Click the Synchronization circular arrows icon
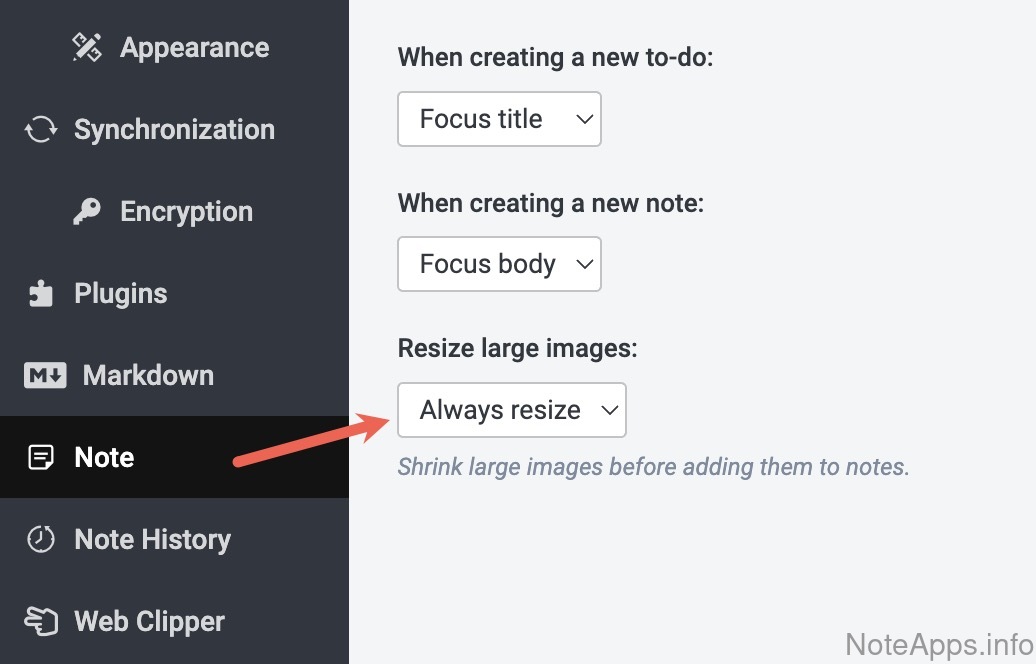This screenshot has width=1036, height=664. pos(41,130)
